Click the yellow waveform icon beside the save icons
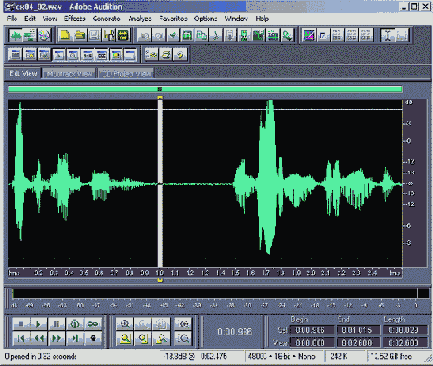433x366 pixels. coord(123,35)
